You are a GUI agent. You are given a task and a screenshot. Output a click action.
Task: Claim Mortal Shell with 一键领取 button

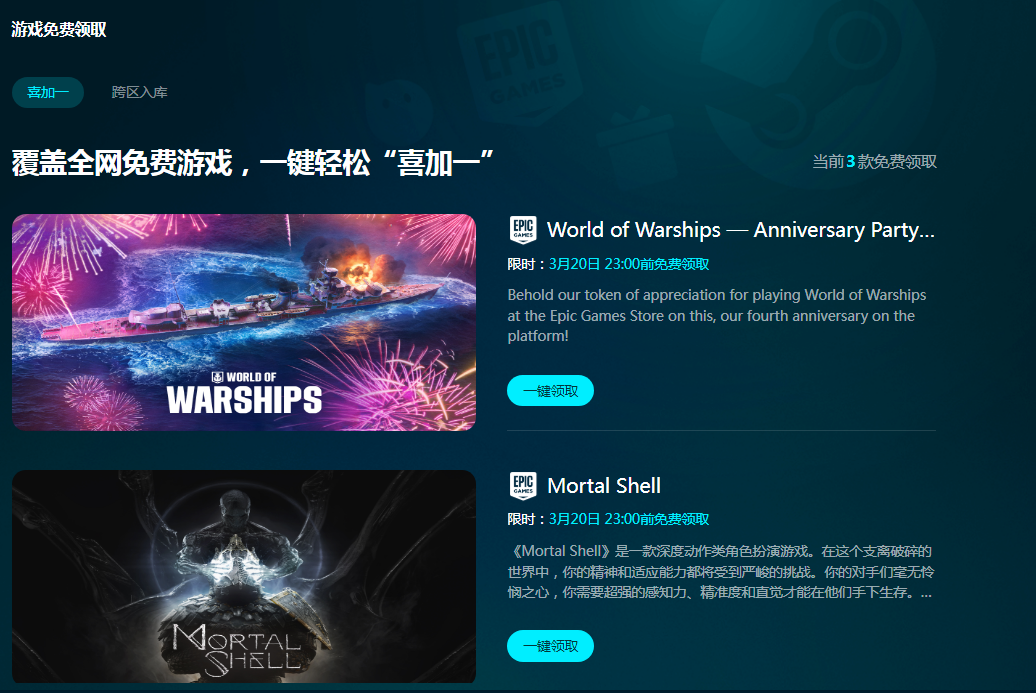[x=550, y=645]
